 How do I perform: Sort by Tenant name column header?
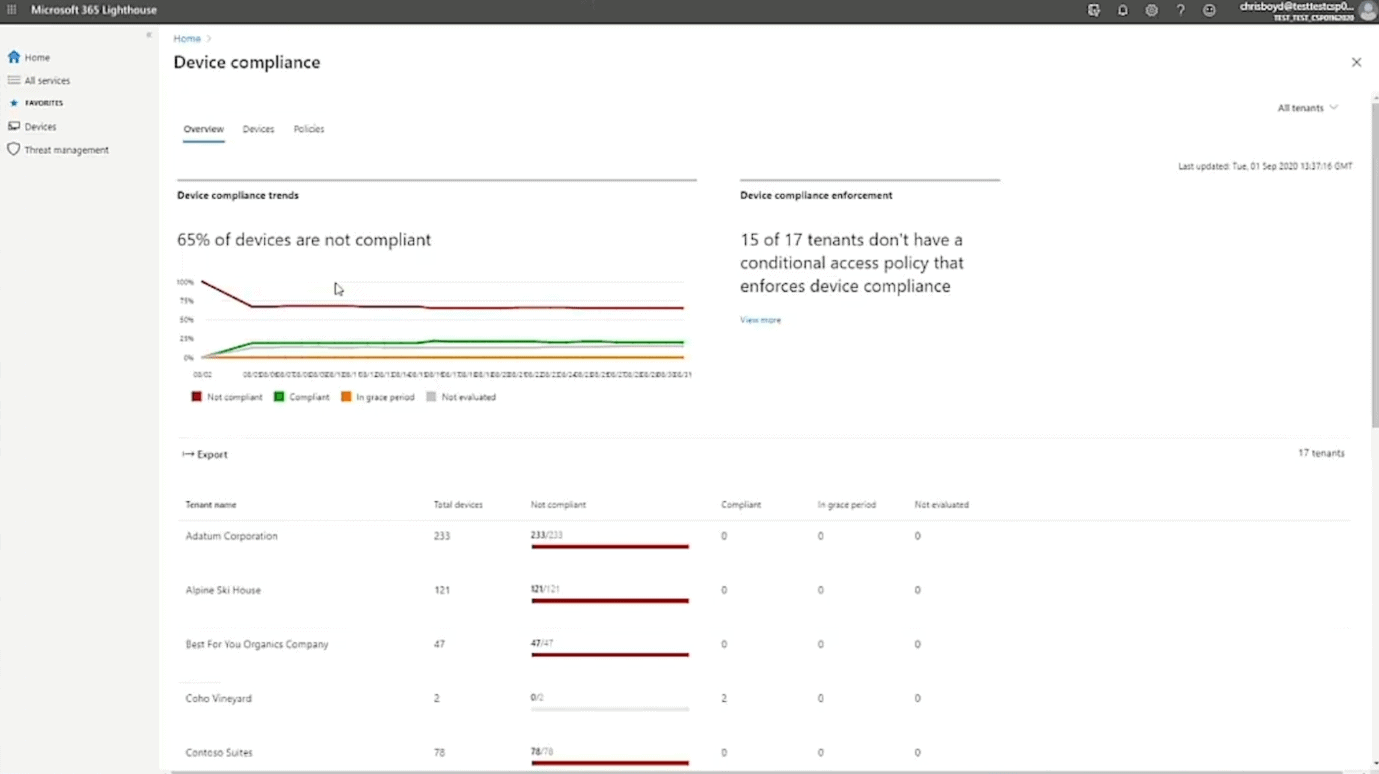(211, 505)
